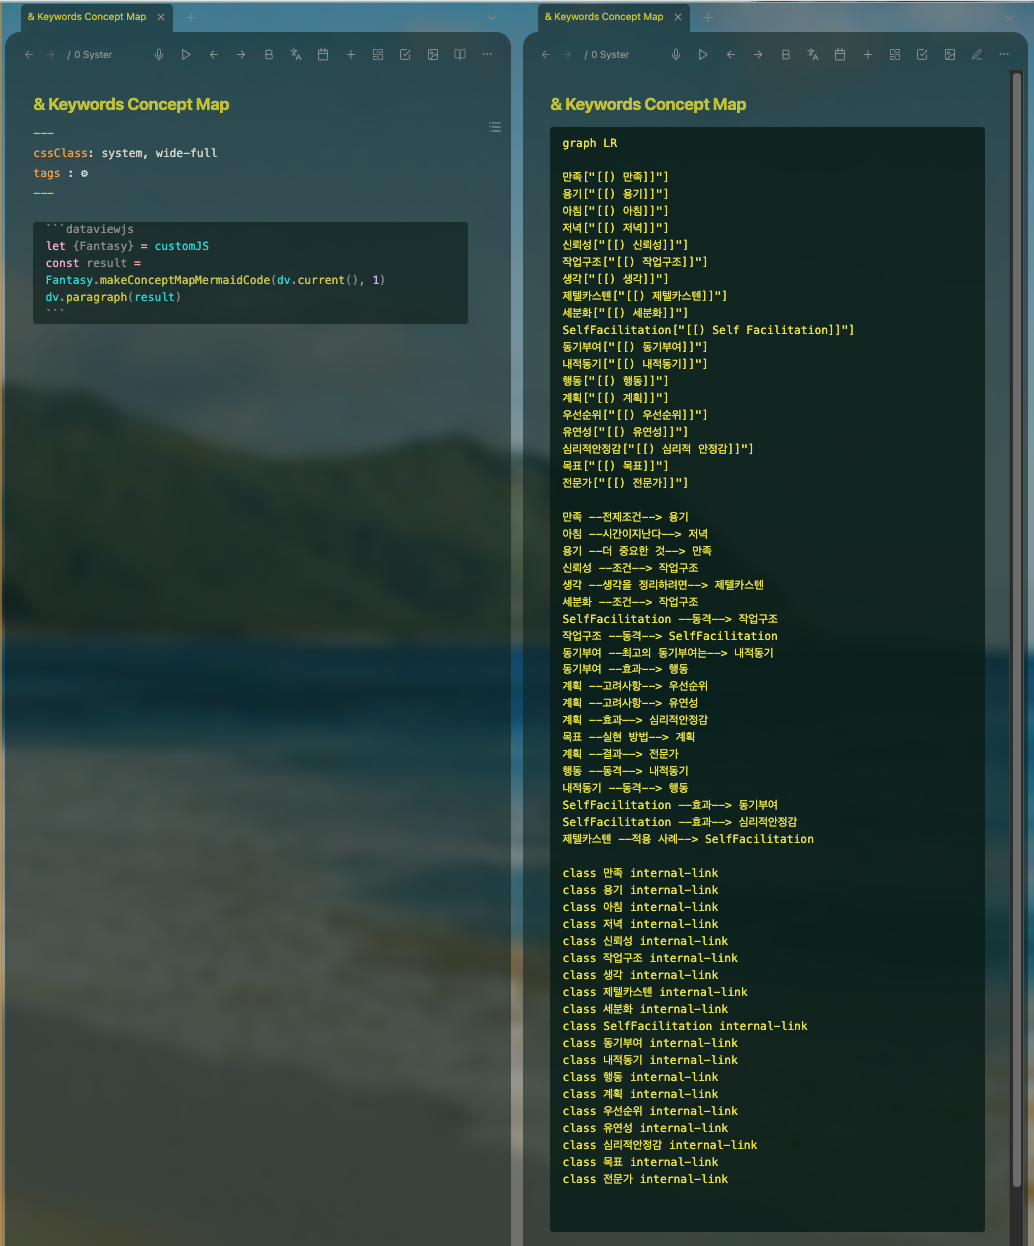1034x1246 pixels.
Task: Click the 'dv.paragraph(result)' code line
Action: point(113,297)
